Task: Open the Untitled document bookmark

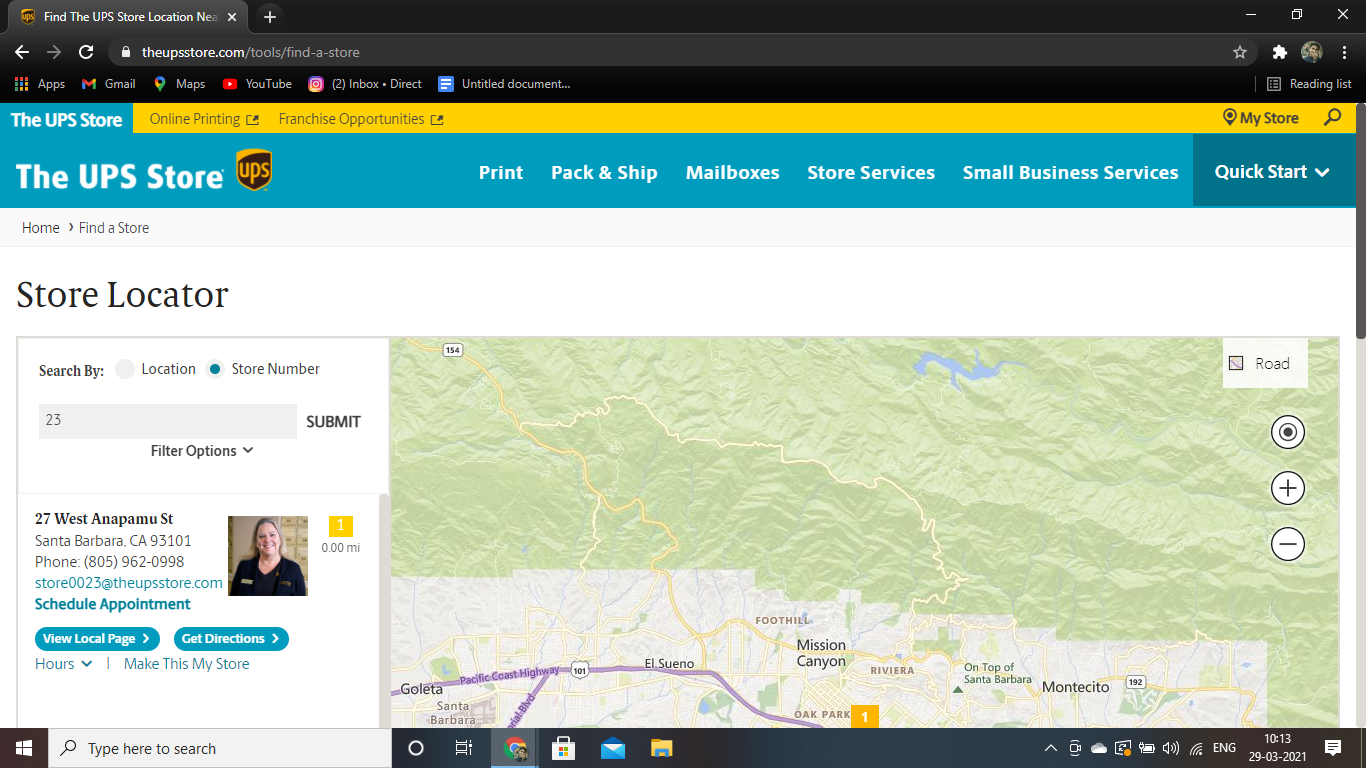Action: [x=504, y=84]
